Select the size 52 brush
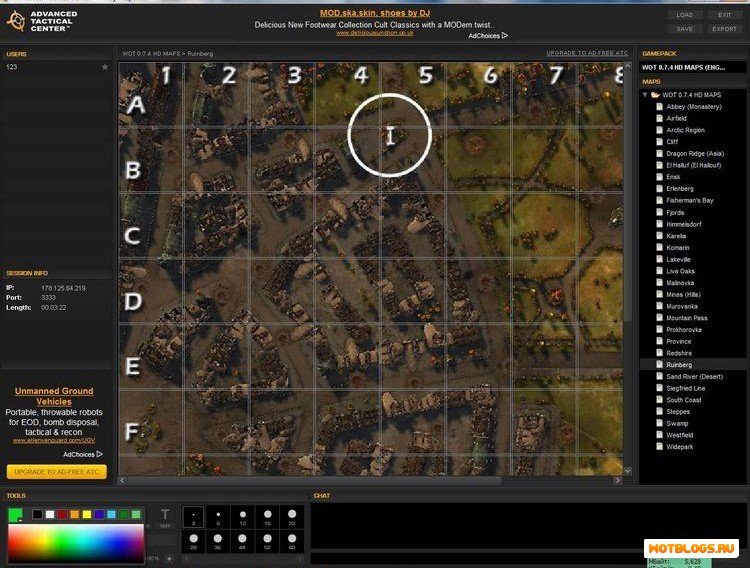This screenshot has width=750, height=568. pos(267,542)
